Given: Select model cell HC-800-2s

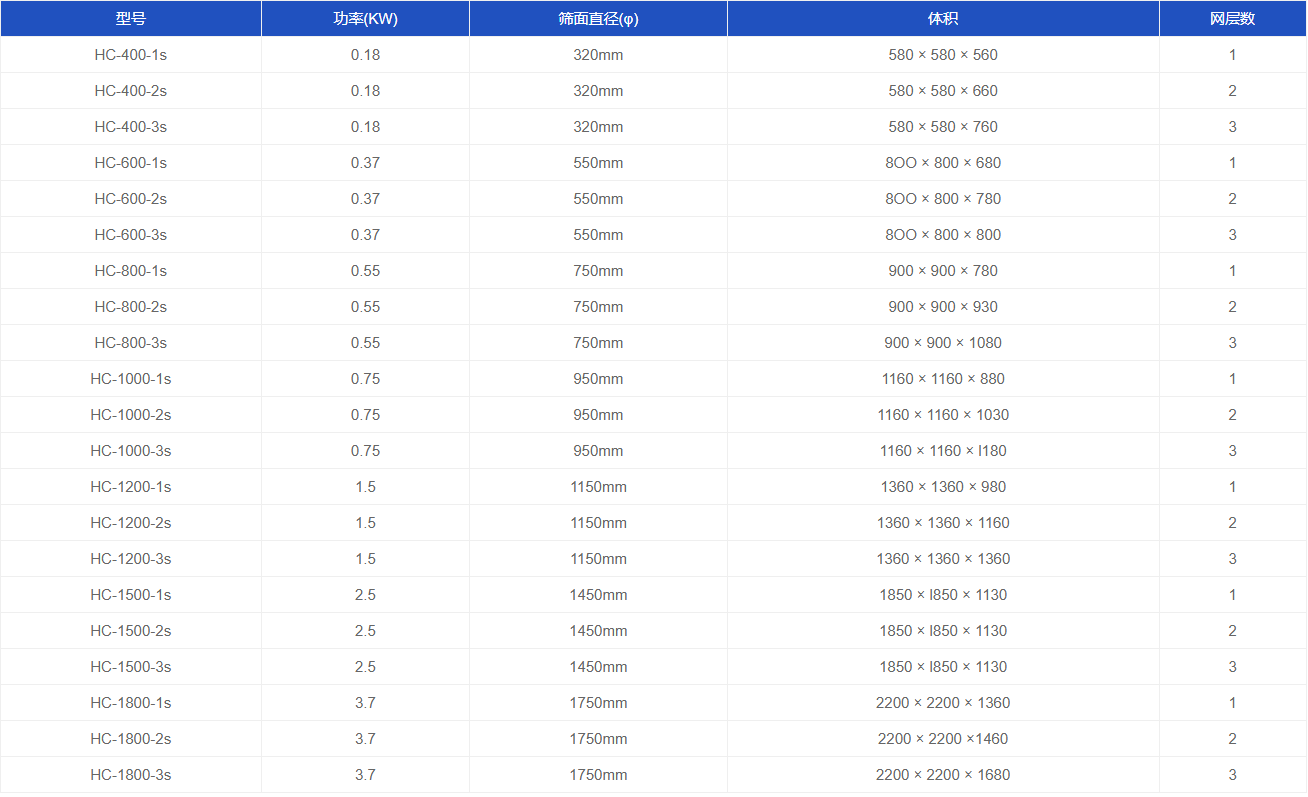Looking at the screenshot, I should (131, 307).
